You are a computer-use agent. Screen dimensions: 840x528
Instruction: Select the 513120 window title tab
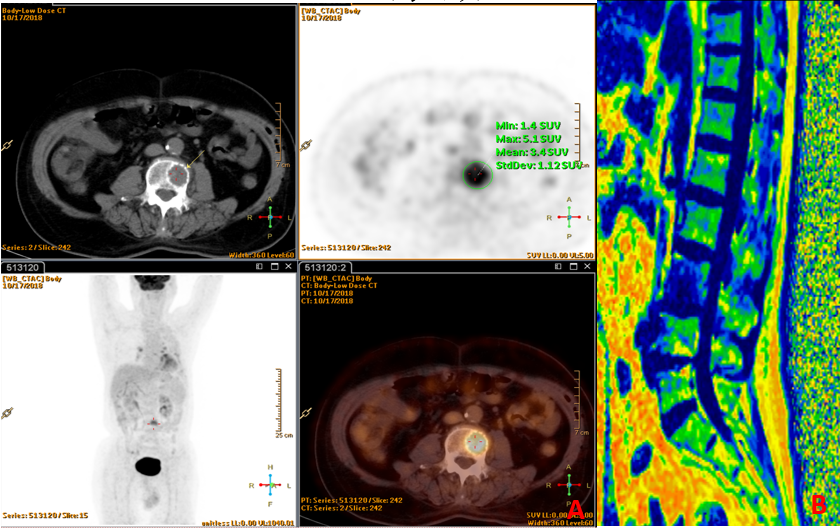point(20,267)
